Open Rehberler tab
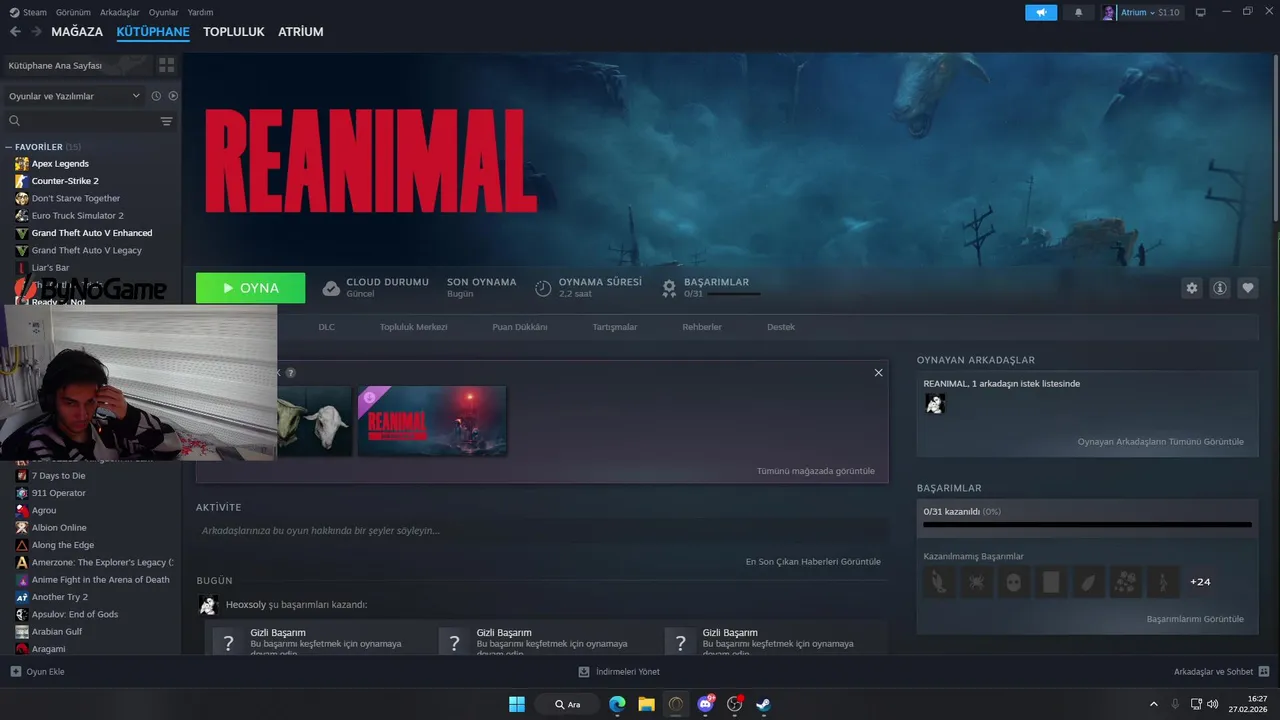 point(702,327)
